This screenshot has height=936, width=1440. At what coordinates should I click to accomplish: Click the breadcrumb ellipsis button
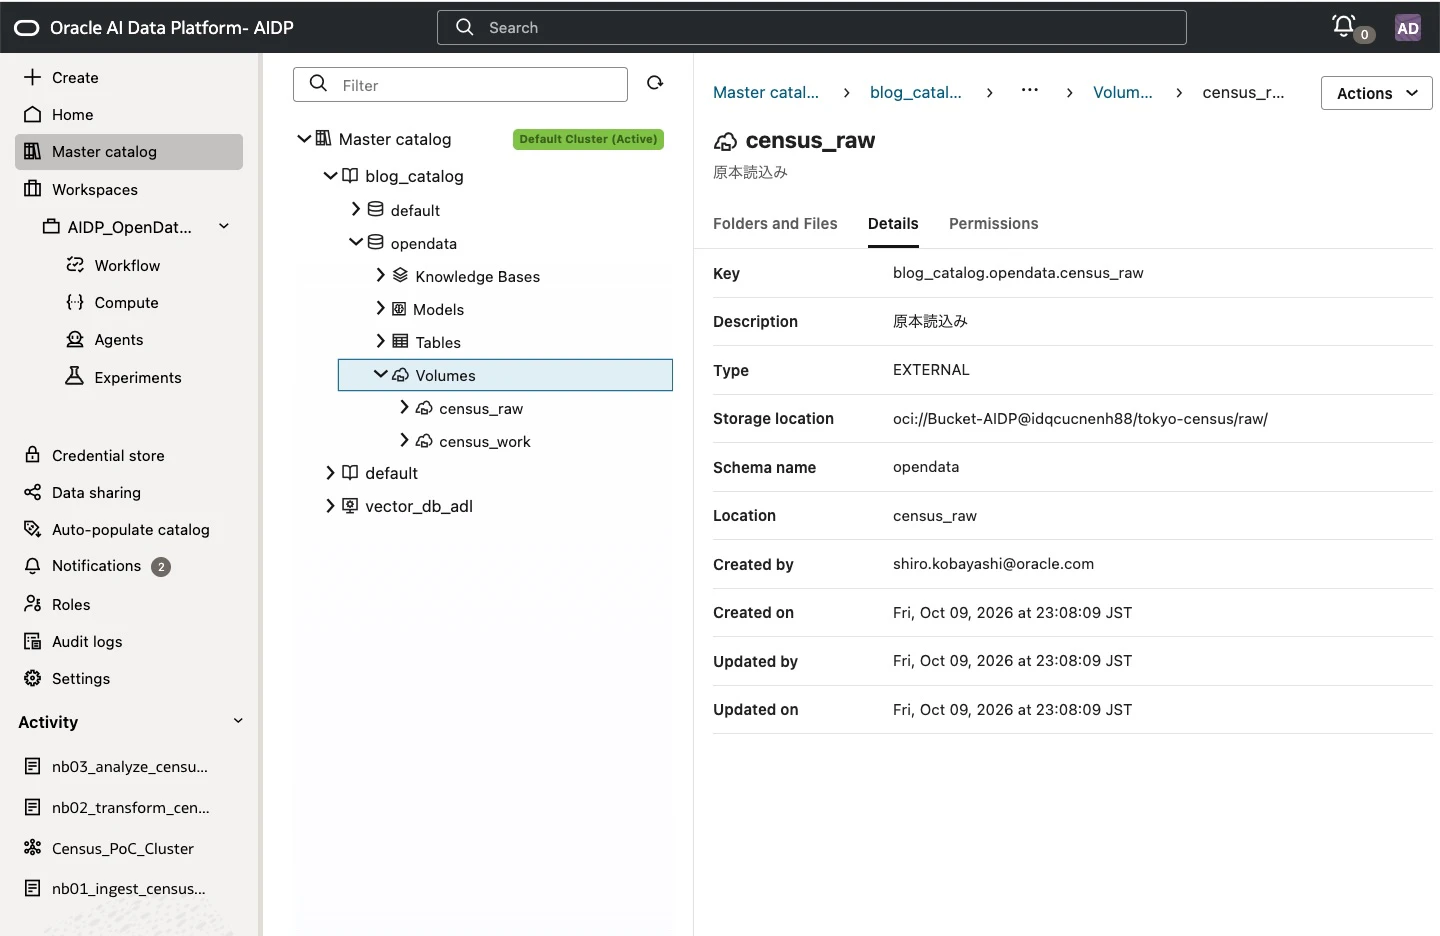(1030, 90)
